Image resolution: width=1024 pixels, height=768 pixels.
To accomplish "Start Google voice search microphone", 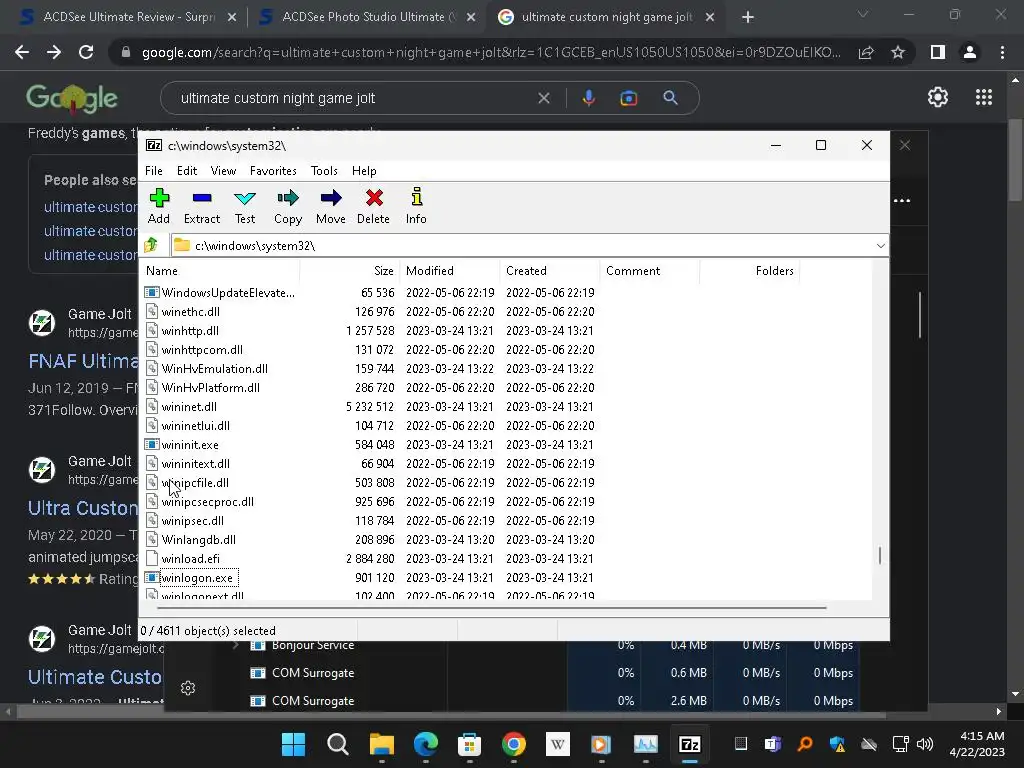I will [x=588, y=98].
